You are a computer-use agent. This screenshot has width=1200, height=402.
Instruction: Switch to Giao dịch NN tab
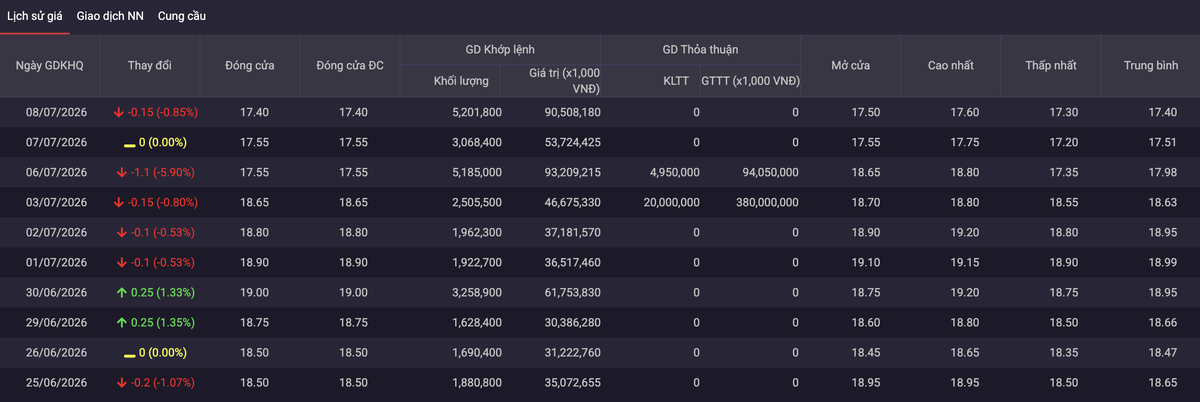110,16
